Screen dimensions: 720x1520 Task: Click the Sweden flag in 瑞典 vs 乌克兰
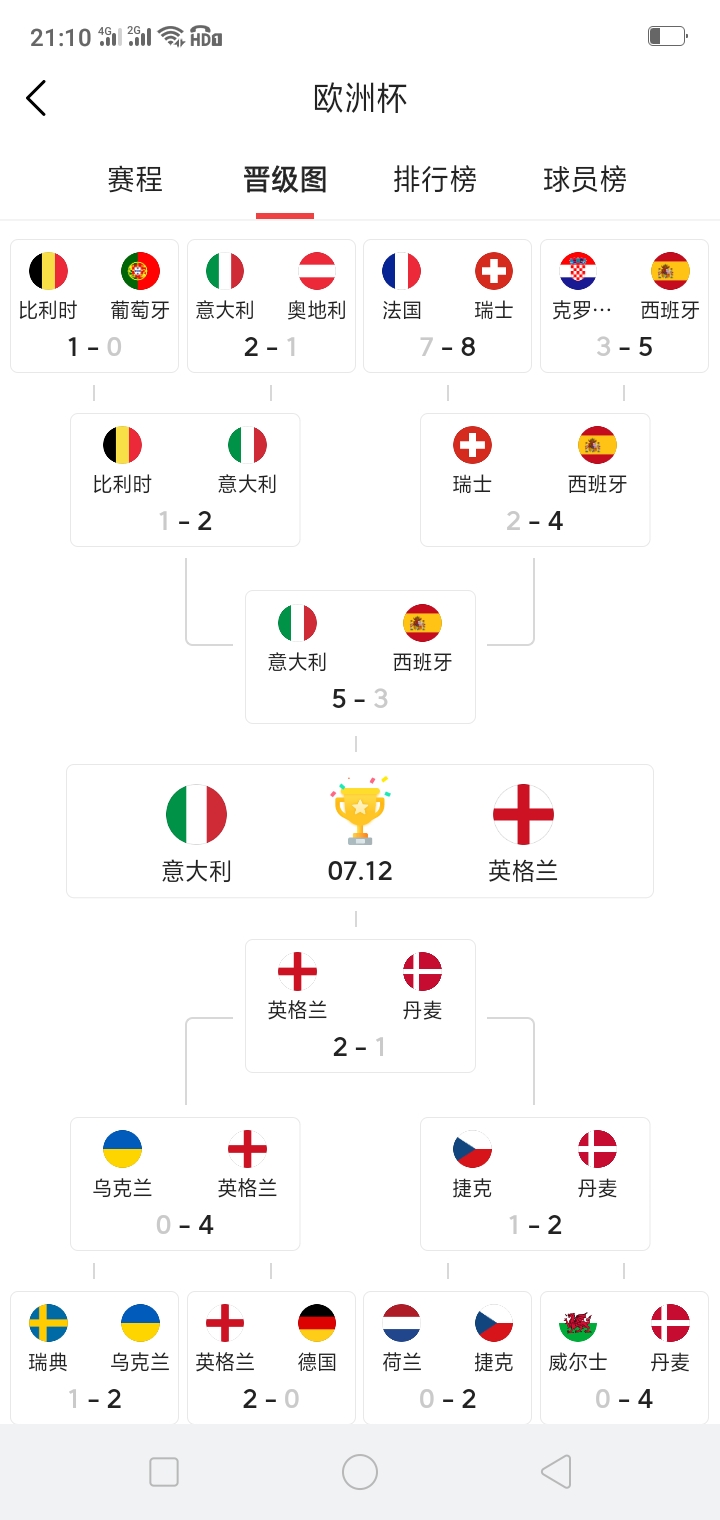pyautogui.click(x=48, y=1323)
